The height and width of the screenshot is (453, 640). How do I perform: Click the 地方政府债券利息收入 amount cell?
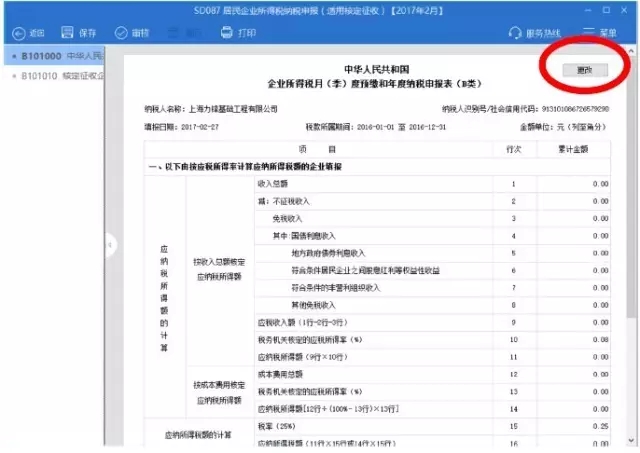574,253
